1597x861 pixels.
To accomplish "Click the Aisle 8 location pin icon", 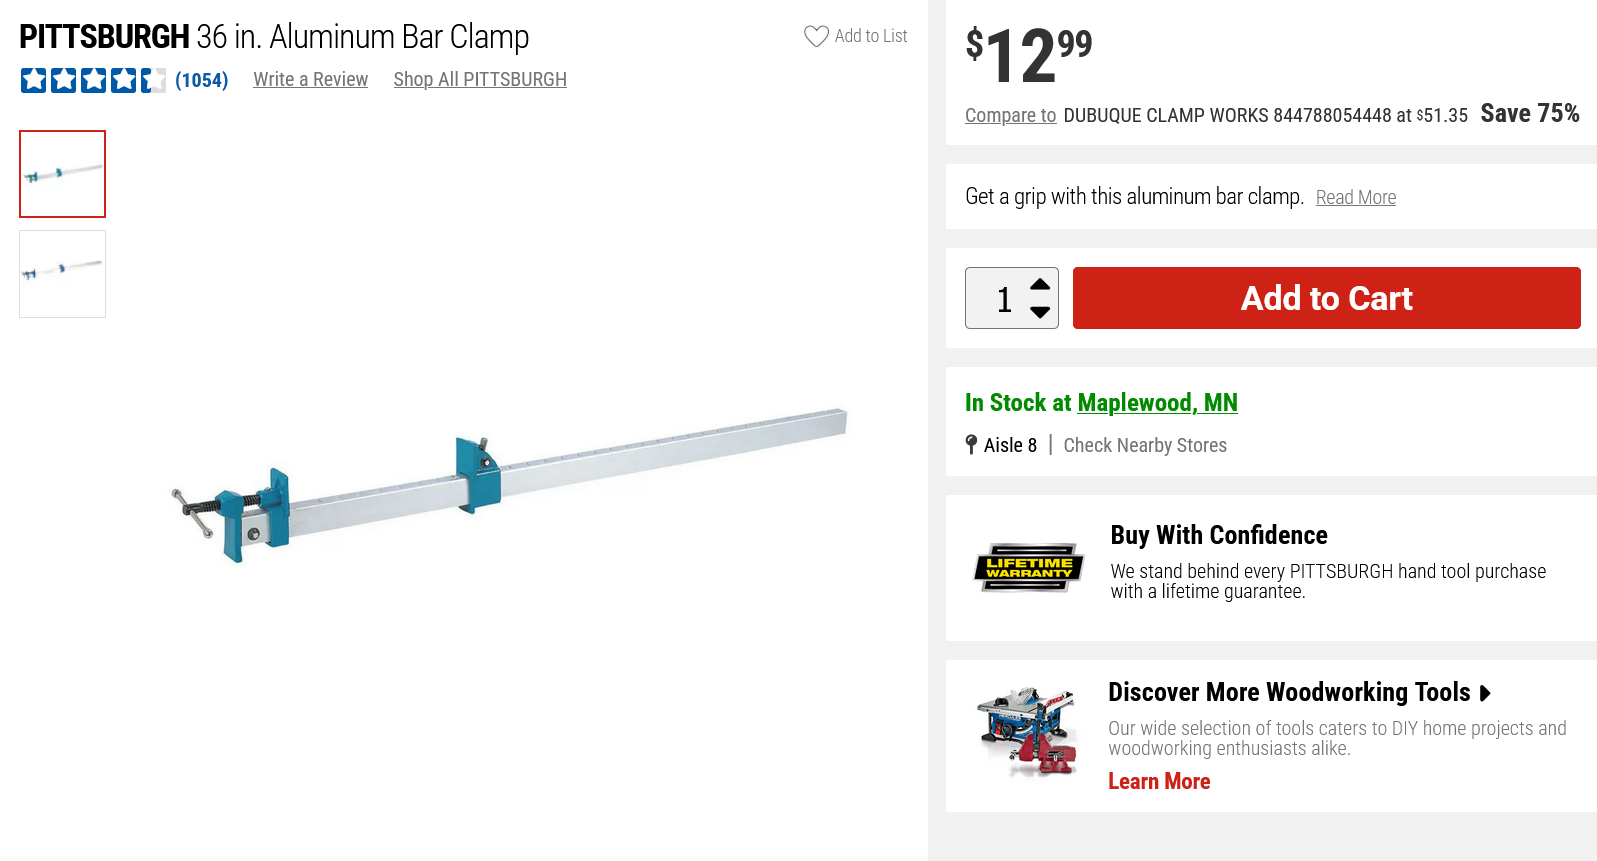I will pos(971,445).
